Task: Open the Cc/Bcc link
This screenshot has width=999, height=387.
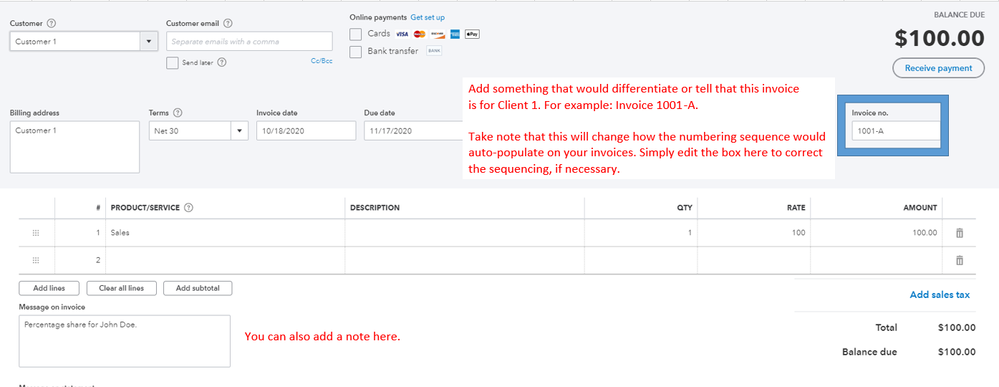Action: (322, 61)
